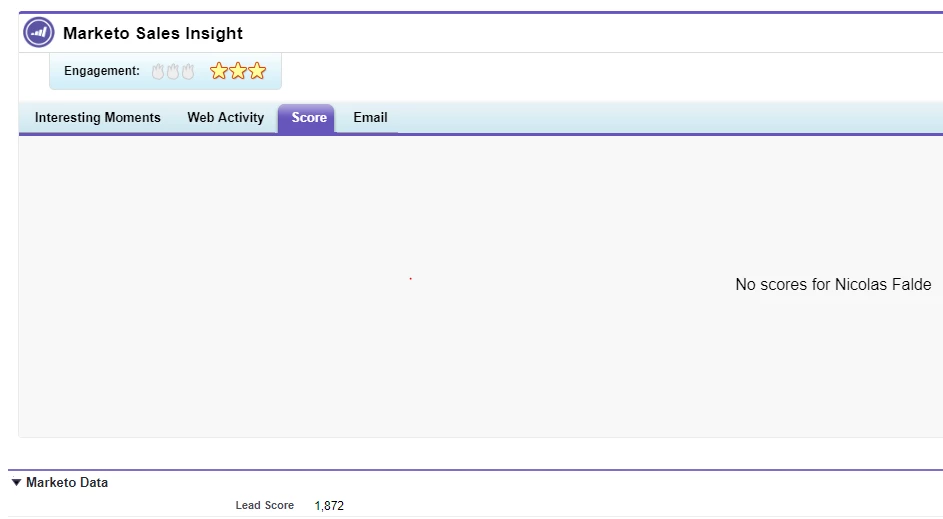Image resolution: width=943 pixels, height=519 pixels.
Task: Click the Marketo Sales Insight title
Action: click(153, 33)
